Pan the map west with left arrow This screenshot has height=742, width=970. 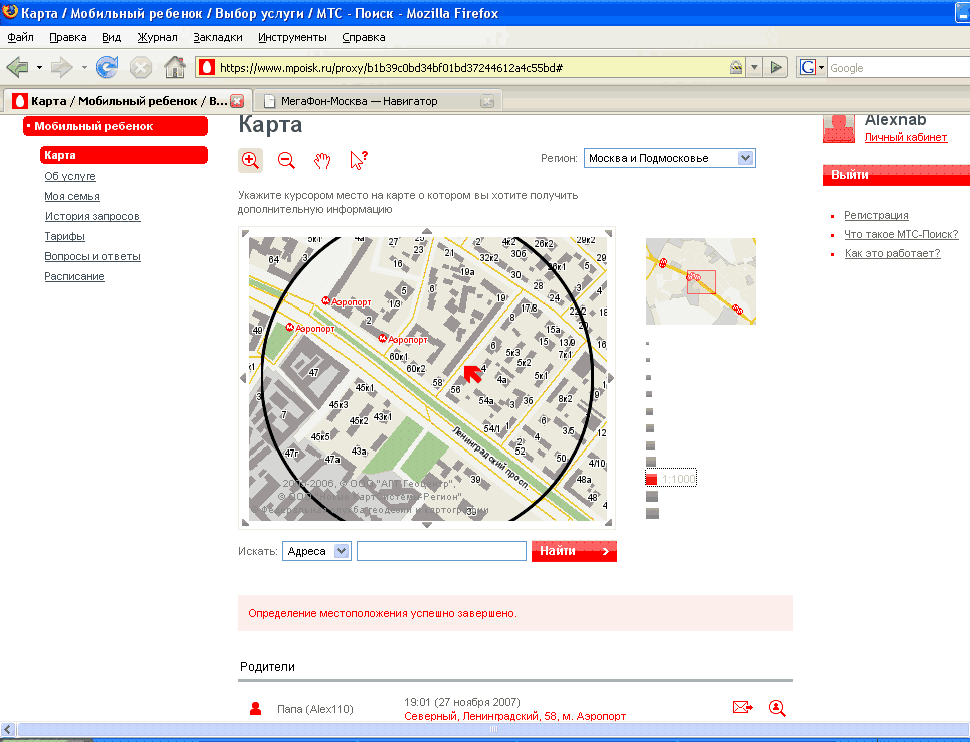click(x=243, y=378)
